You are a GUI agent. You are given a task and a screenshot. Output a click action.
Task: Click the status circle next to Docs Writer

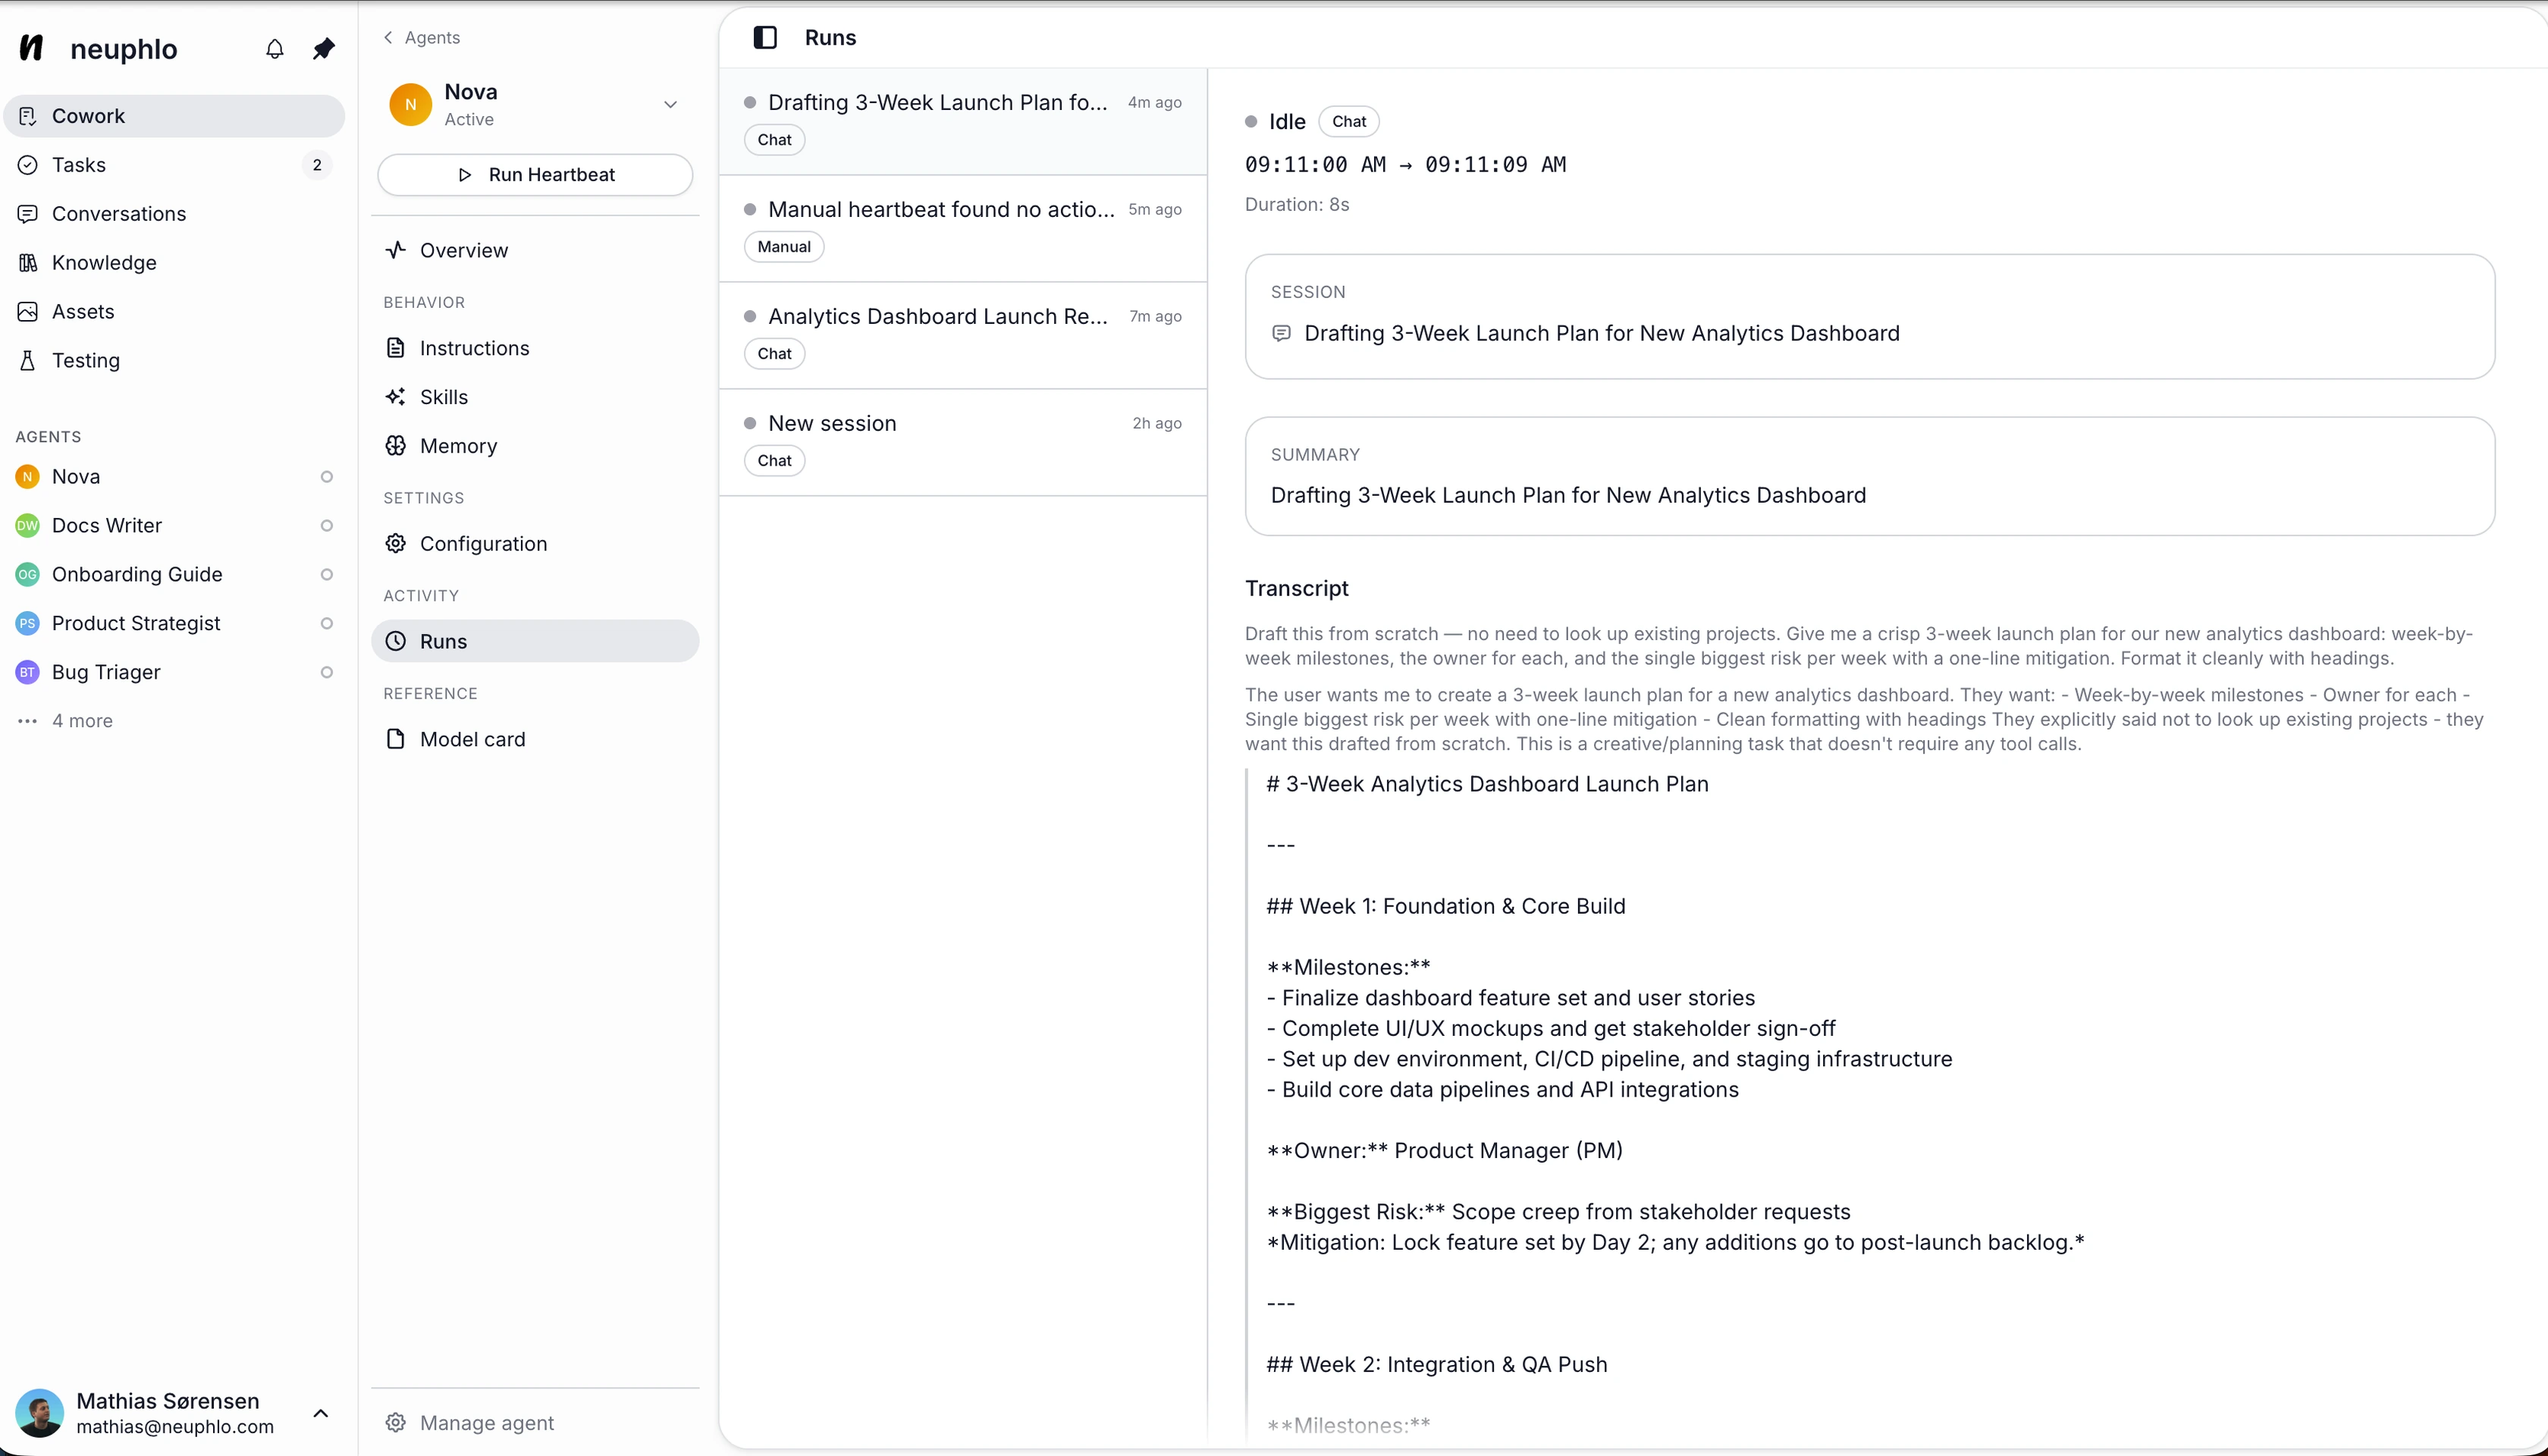pos(326,526)
